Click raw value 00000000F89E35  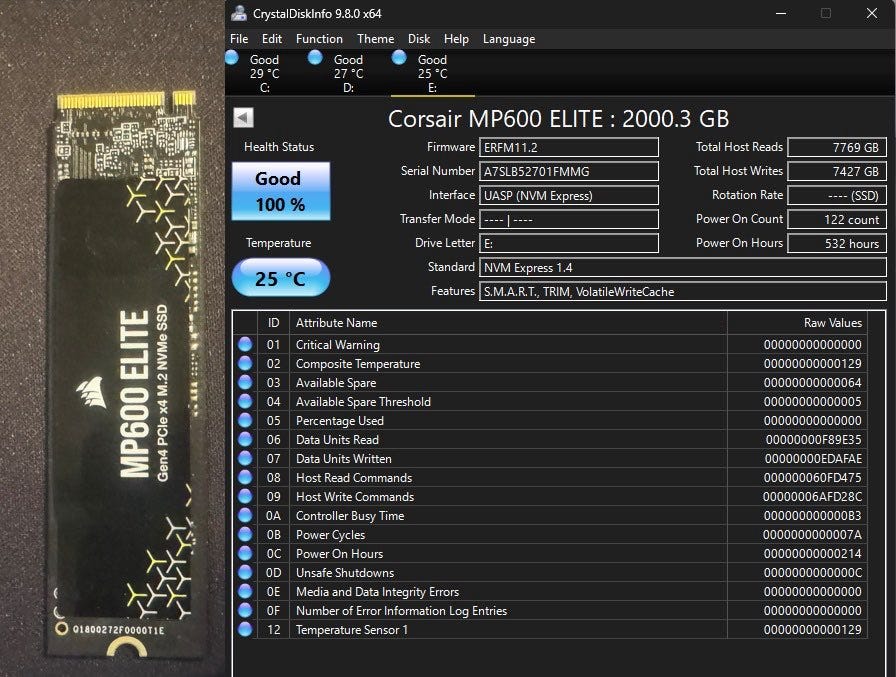pos(814,439)
